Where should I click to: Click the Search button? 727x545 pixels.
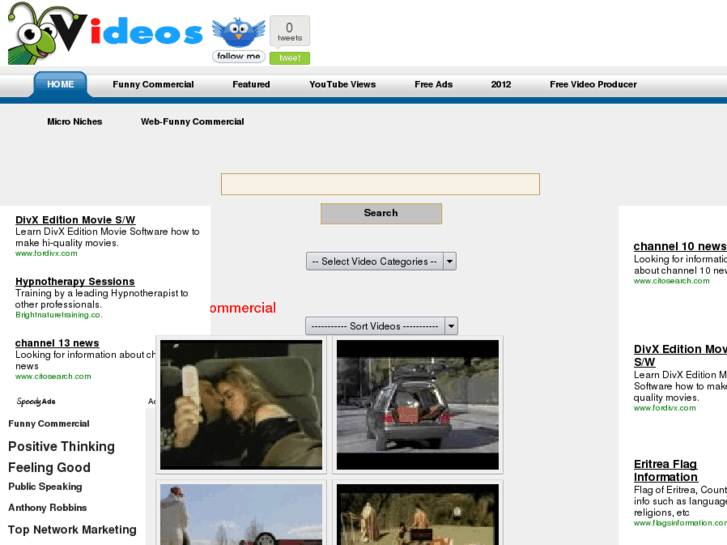(x=381, y=213)
